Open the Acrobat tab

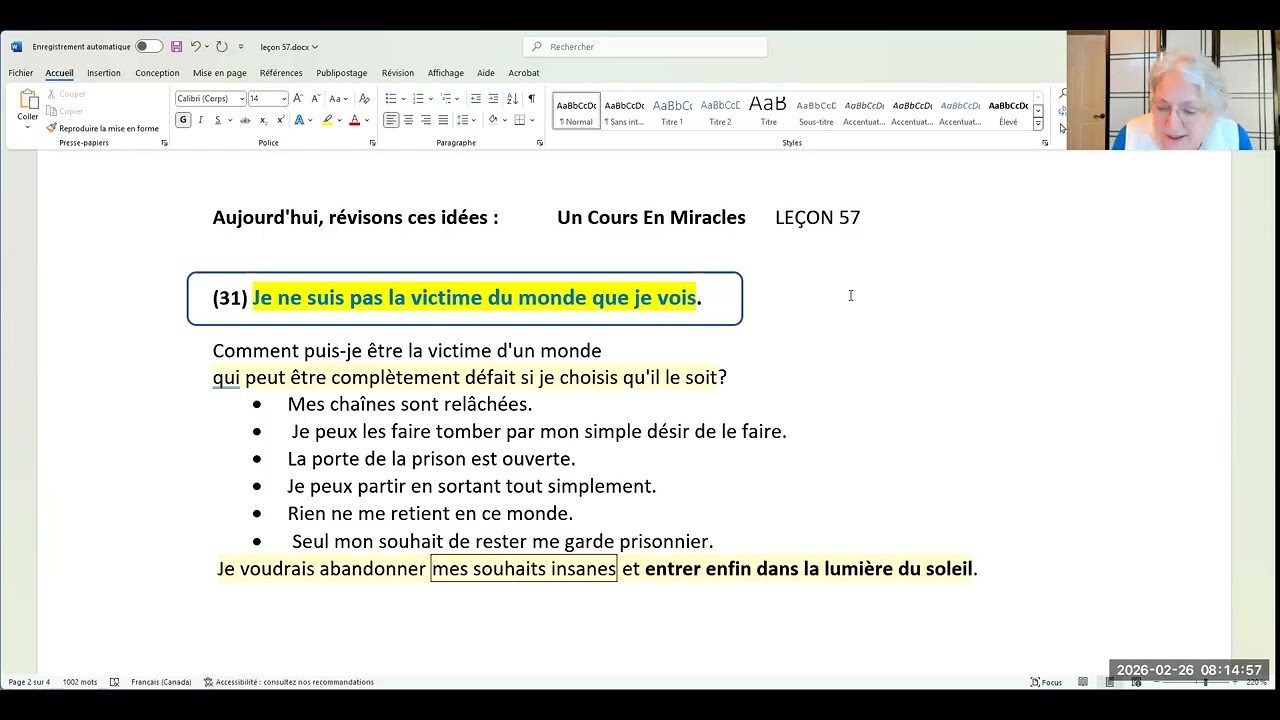point(524,73)
